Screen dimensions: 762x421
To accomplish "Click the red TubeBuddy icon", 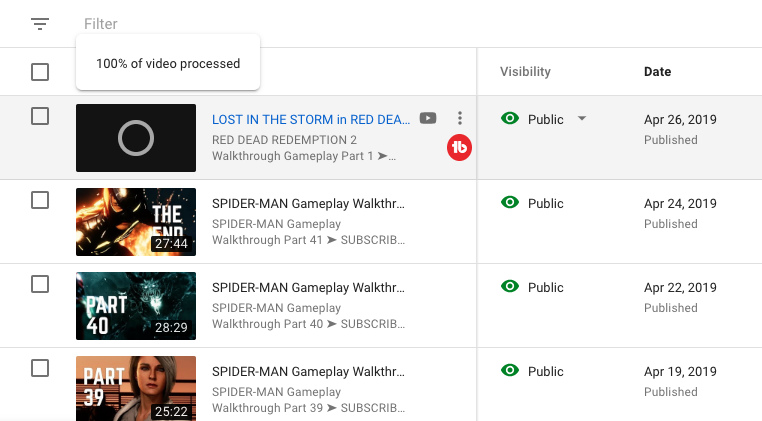I will (x=459, y=147).
